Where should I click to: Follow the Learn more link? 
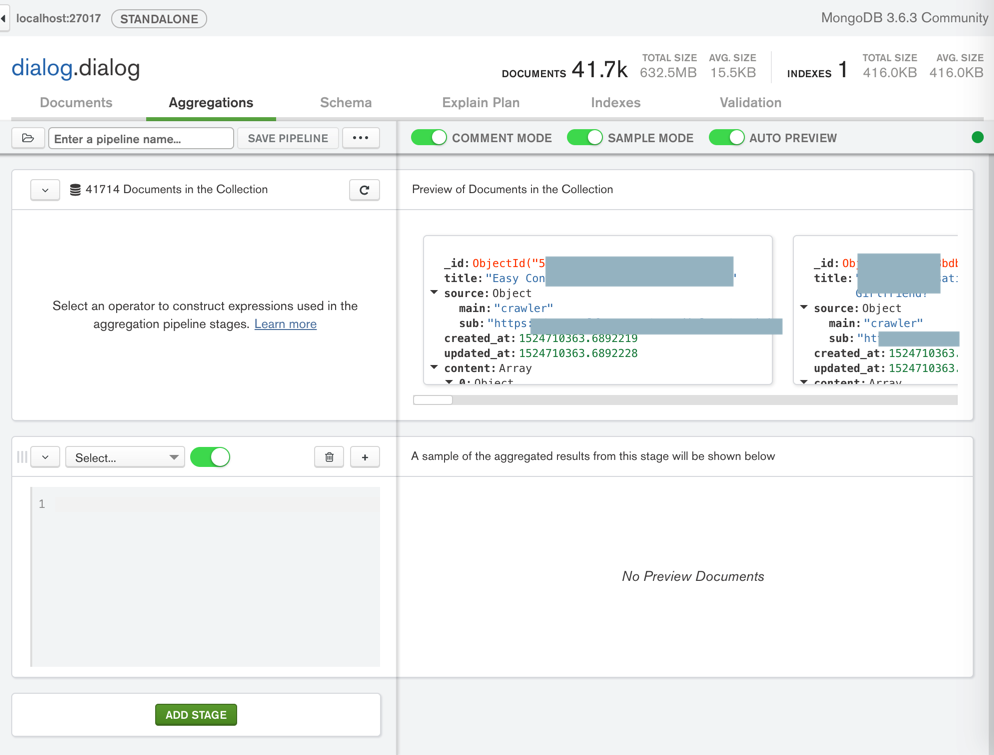[x=285, y=324]
